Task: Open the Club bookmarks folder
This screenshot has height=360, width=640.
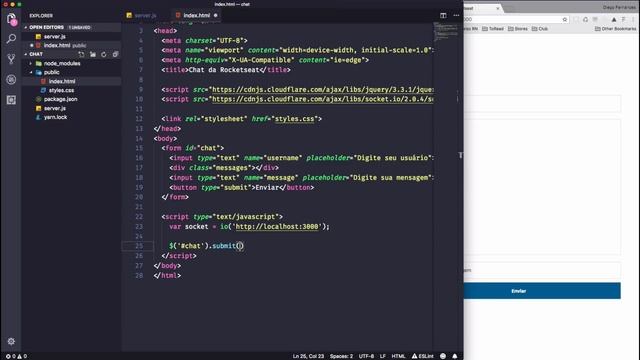Action: tap(540, 29)
